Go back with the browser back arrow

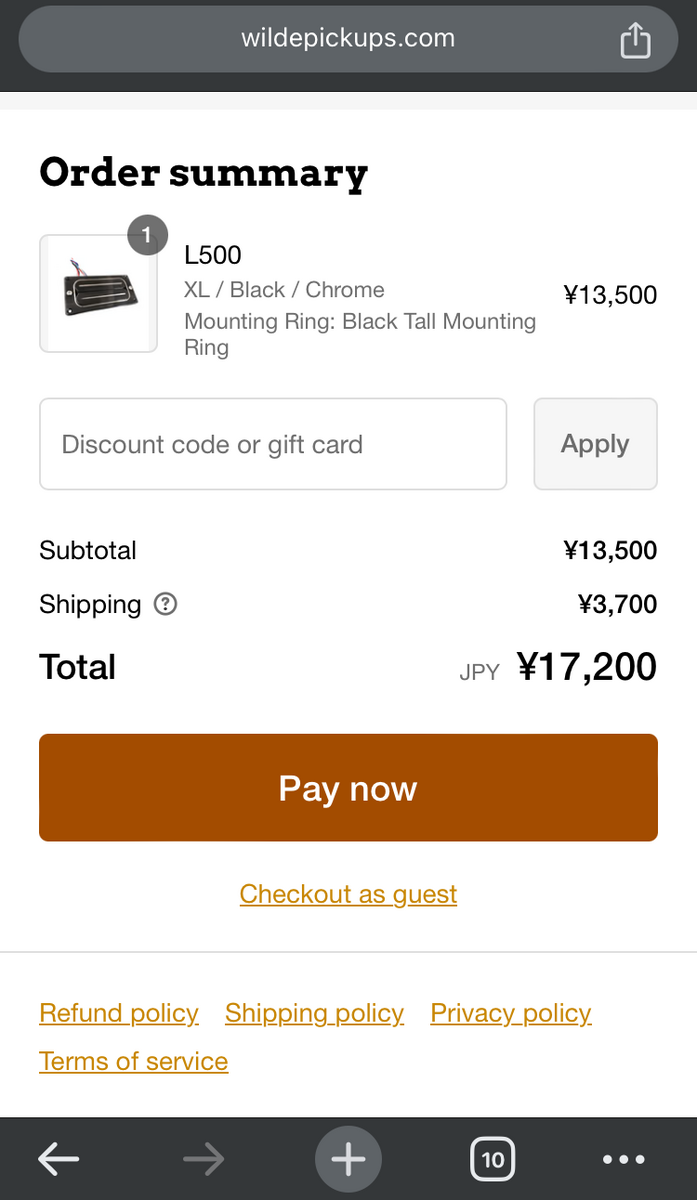coord(59,1160)
